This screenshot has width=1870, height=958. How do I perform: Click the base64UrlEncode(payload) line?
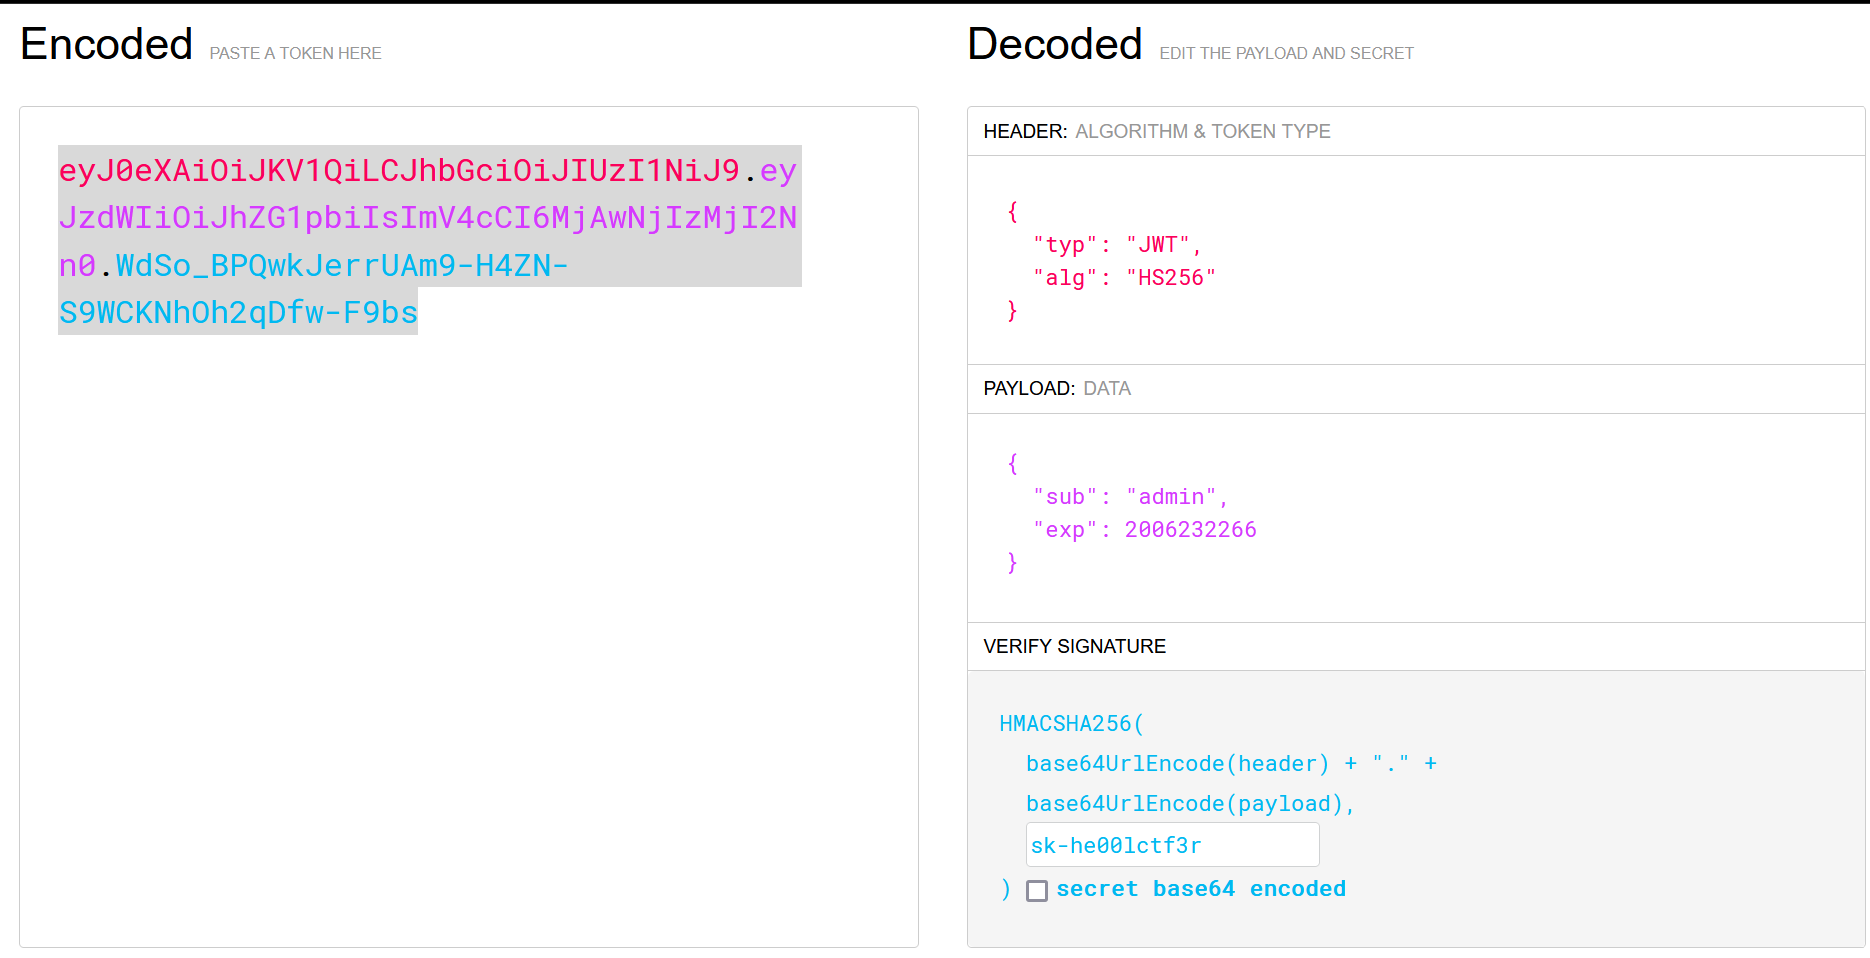coord(1190,804)
